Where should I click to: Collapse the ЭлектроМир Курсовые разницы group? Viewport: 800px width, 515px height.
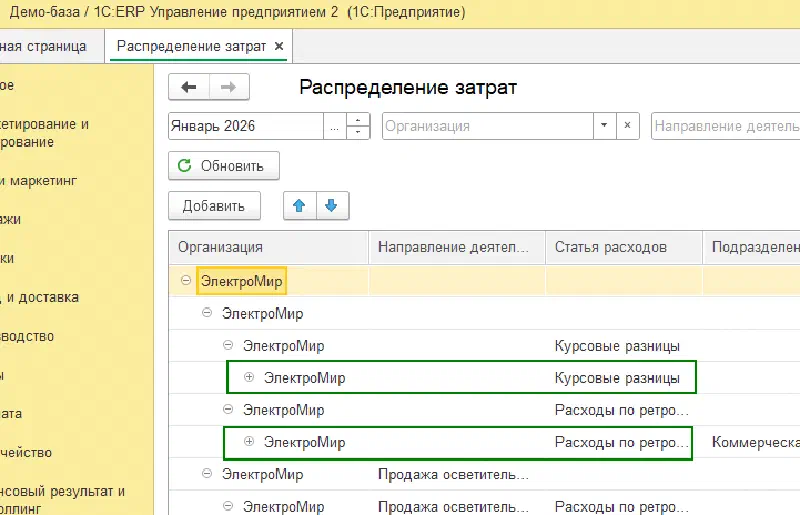click(228, 346)
